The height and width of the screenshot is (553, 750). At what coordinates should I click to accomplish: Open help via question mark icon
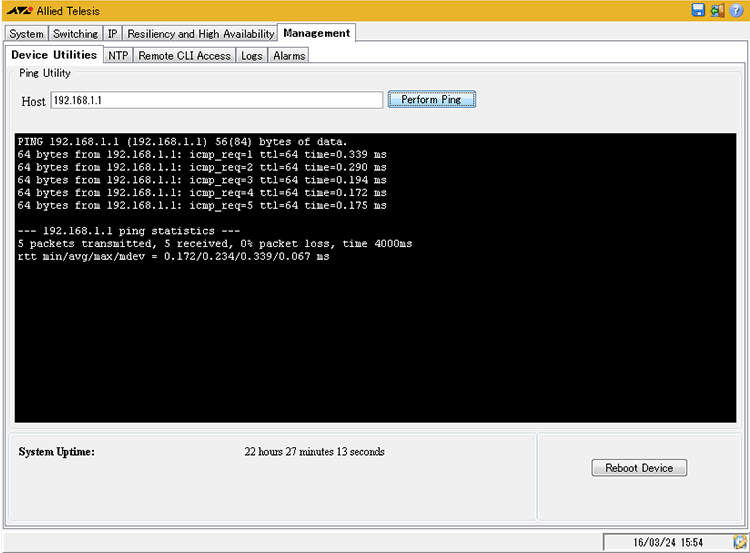click(736, 10)
